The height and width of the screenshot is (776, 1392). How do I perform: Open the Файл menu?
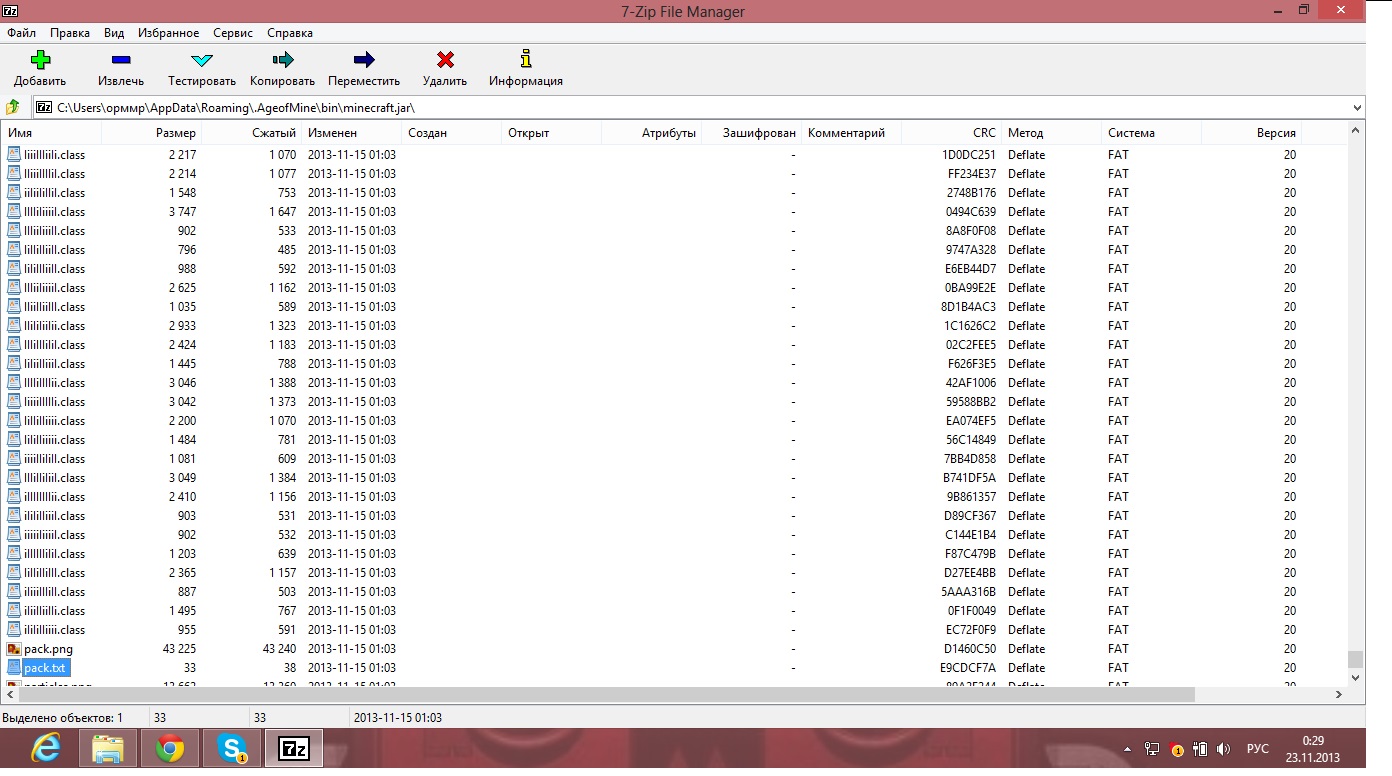[21, 33]
